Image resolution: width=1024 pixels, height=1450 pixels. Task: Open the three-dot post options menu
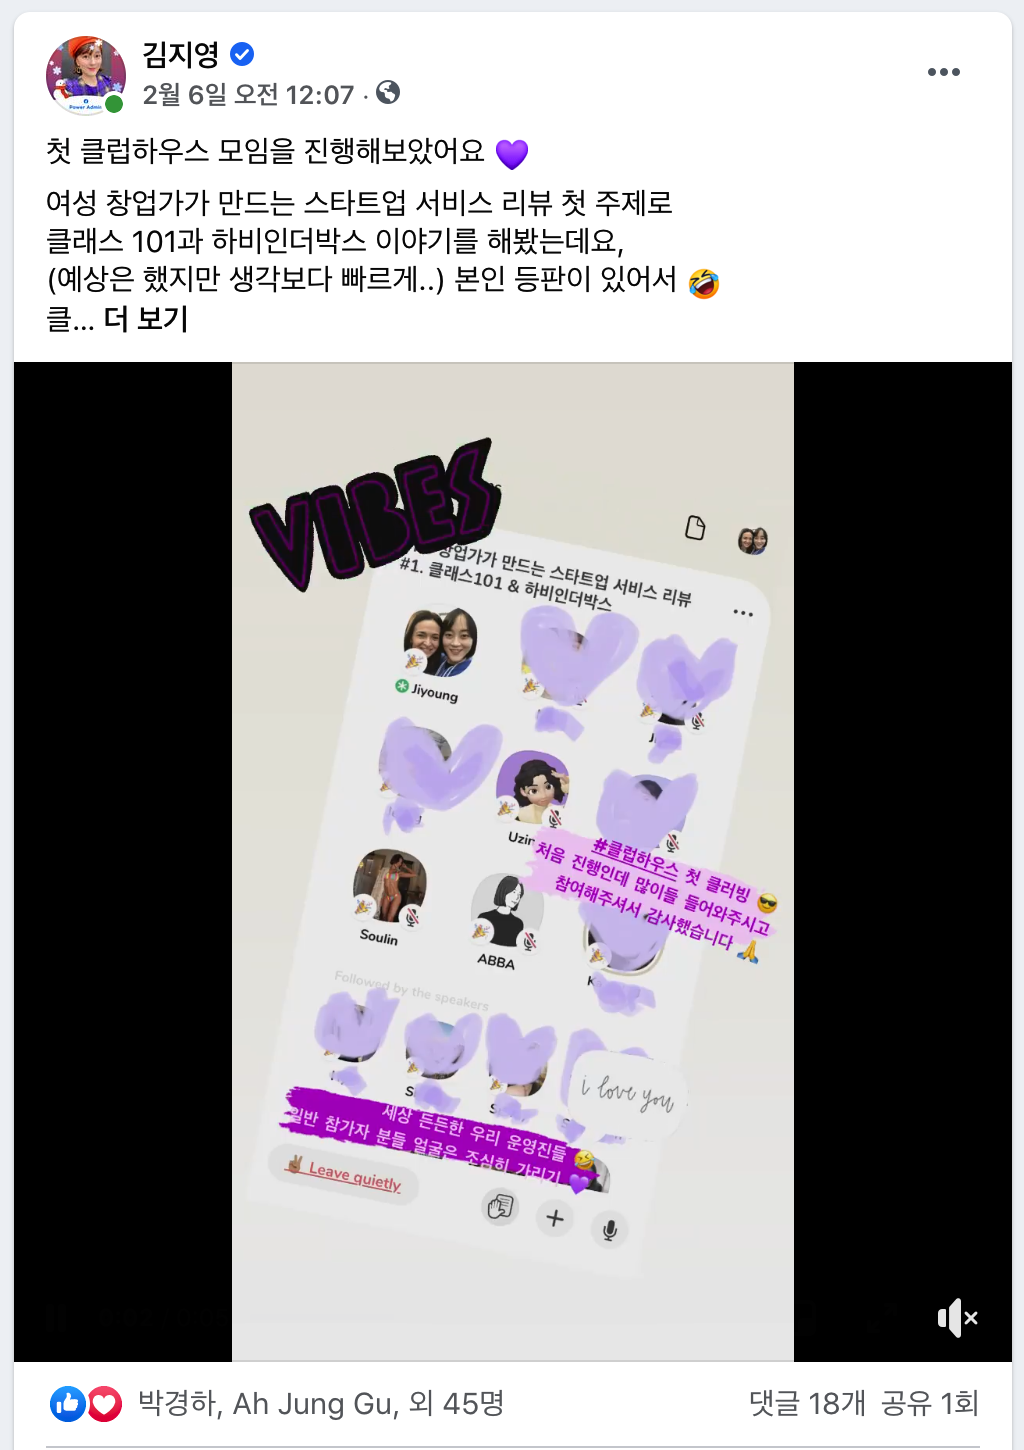(x=943, y=72)
